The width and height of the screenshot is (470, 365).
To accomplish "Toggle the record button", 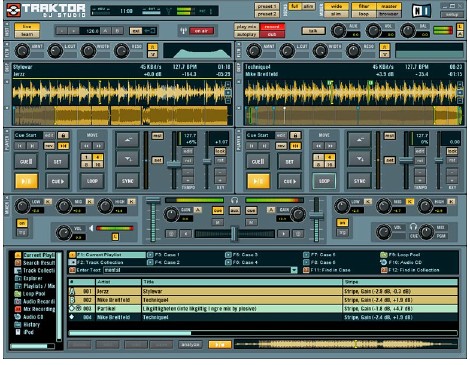I will point(272,26).
